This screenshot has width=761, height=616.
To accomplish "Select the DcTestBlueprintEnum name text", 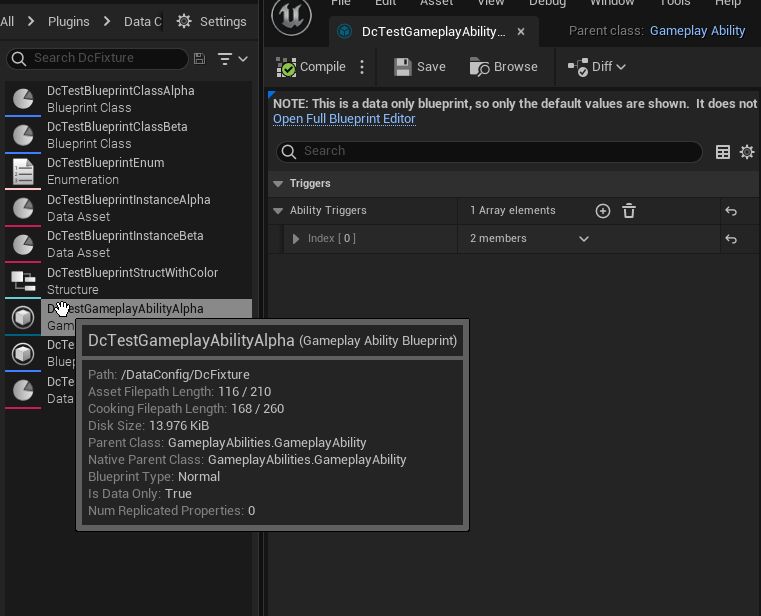I will click(105, 163).
